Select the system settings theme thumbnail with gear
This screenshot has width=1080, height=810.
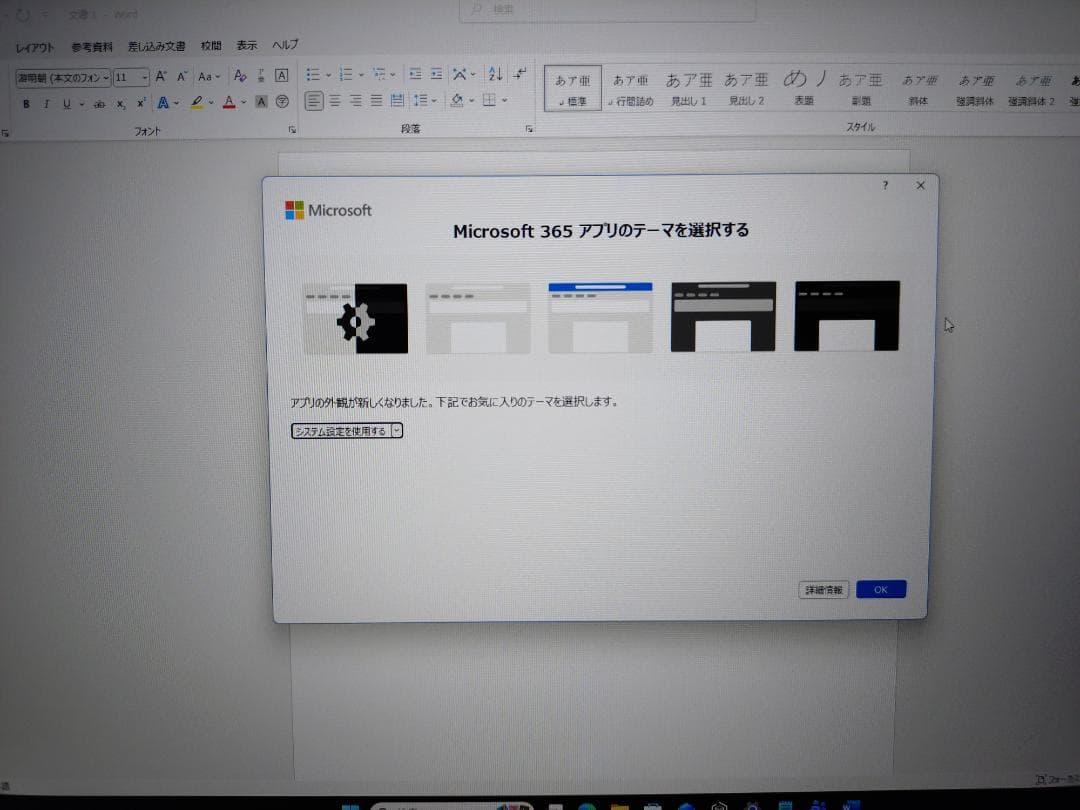click(355, 319)
